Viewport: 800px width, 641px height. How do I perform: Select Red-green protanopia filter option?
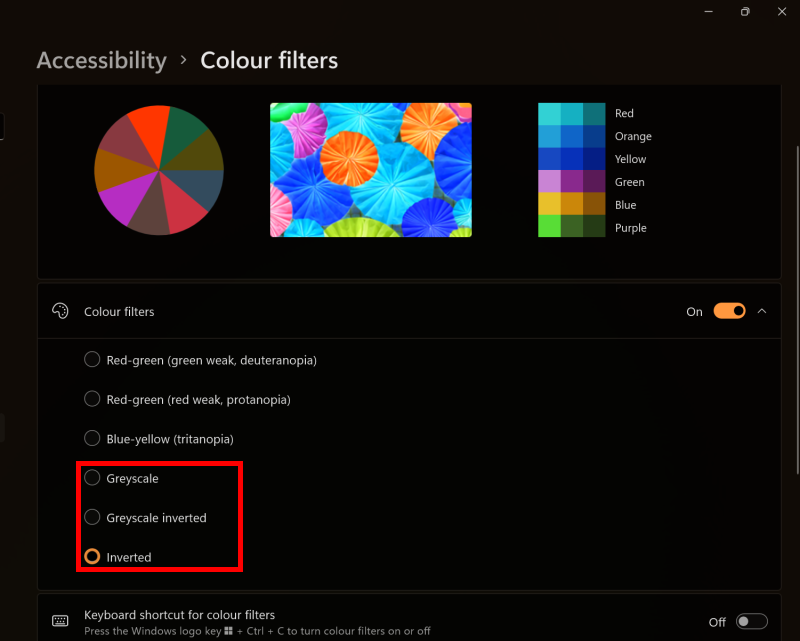point(92,399)
